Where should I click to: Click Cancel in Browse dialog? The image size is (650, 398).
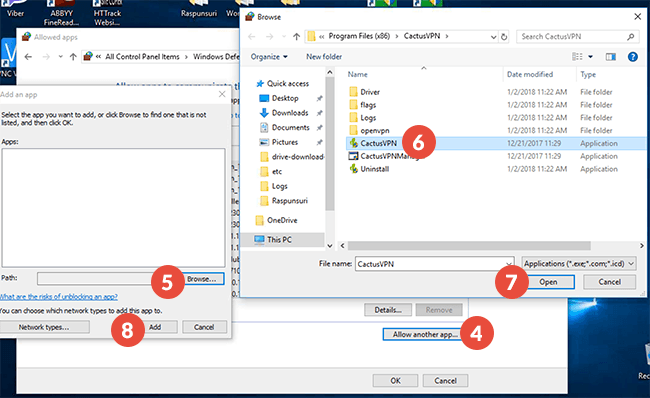[609, 282]
